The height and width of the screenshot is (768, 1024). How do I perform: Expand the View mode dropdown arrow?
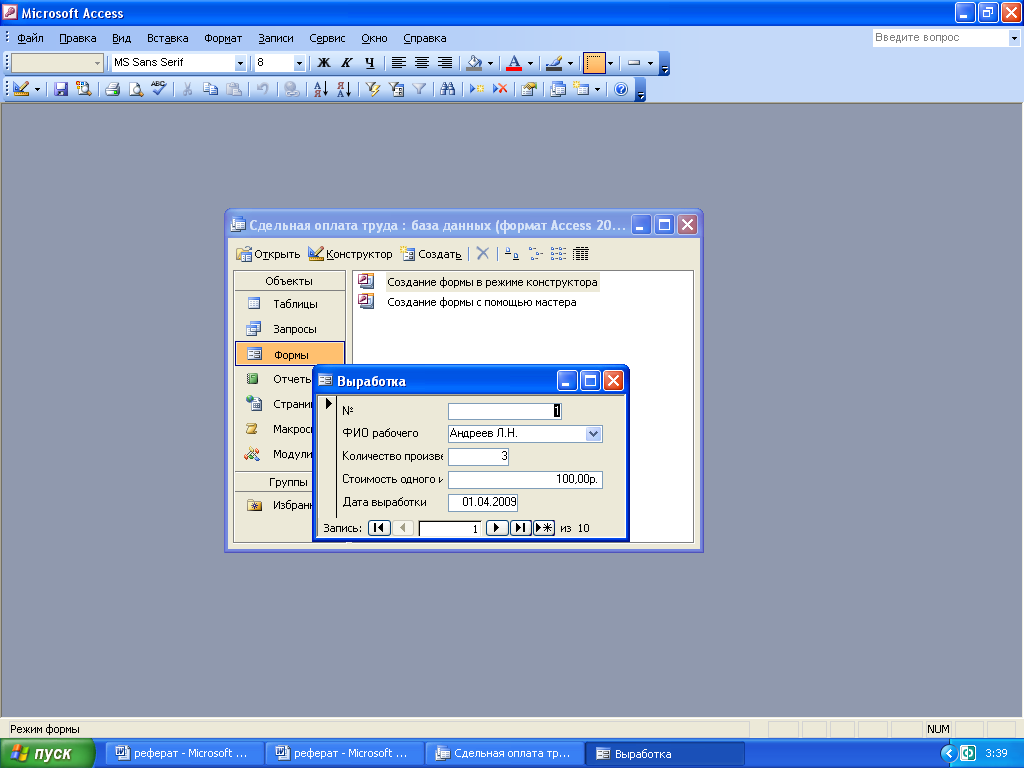point(37,89)
